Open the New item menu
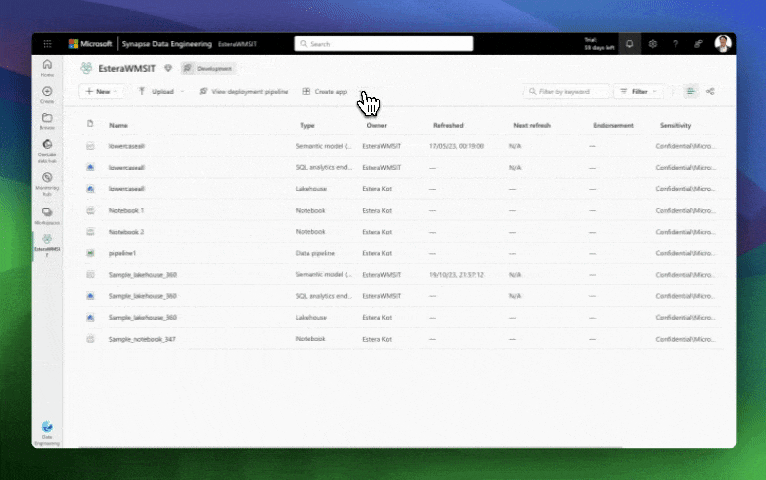Image resolution: width=766 pixels, height=480 pixels. (x=102, y=91)
